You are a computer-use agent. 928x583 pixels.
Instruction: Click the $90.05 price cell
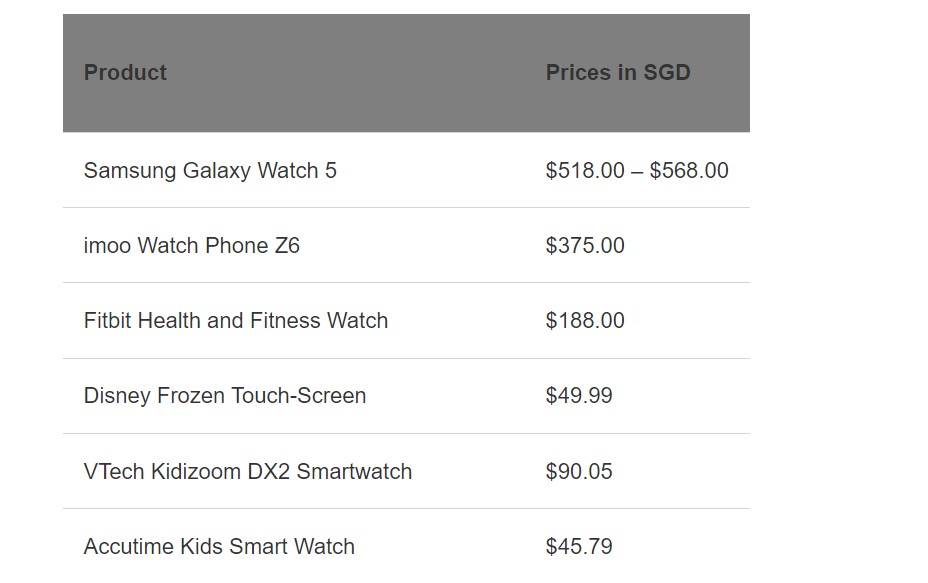point(579,472)
